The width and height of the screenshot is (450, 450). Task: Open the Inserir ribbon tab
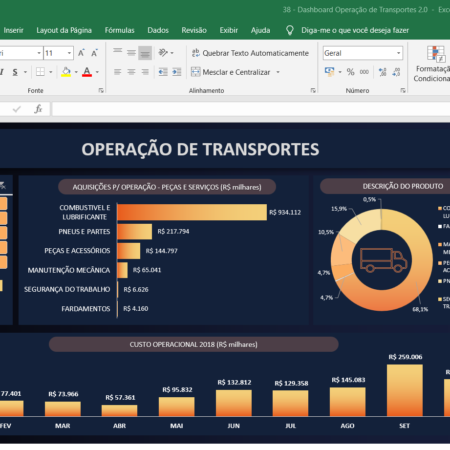point(13,30)
